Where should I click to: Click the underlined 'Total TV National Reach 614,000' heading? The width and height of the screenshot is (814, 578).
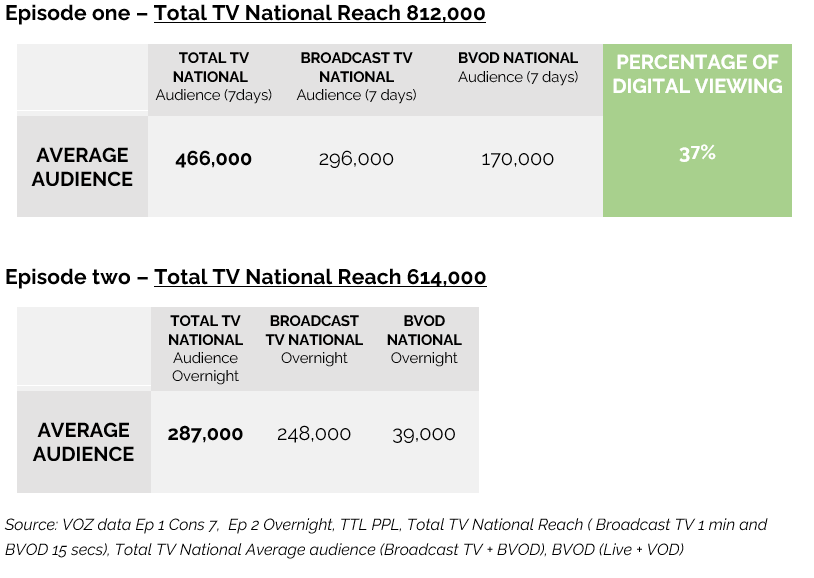tap(320, 277)
